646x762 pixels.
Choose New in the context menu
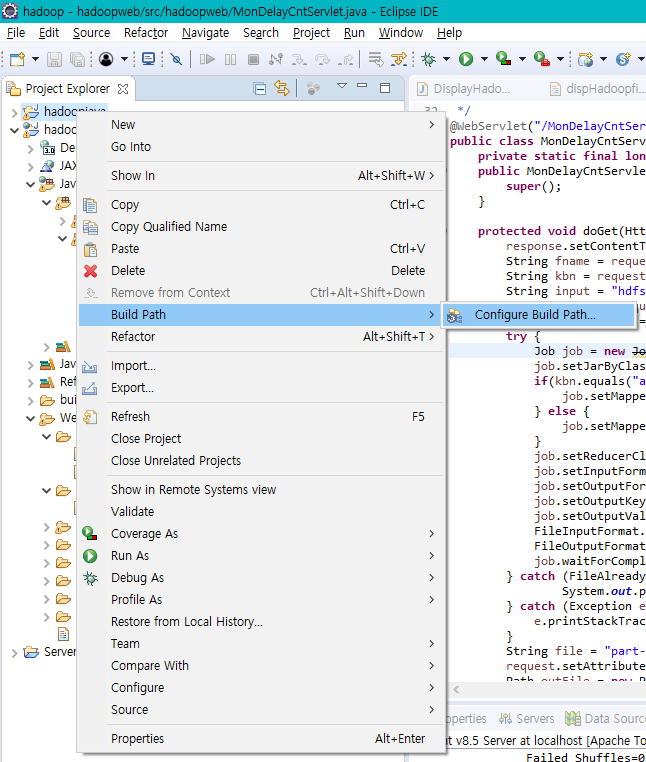[261, 125]
